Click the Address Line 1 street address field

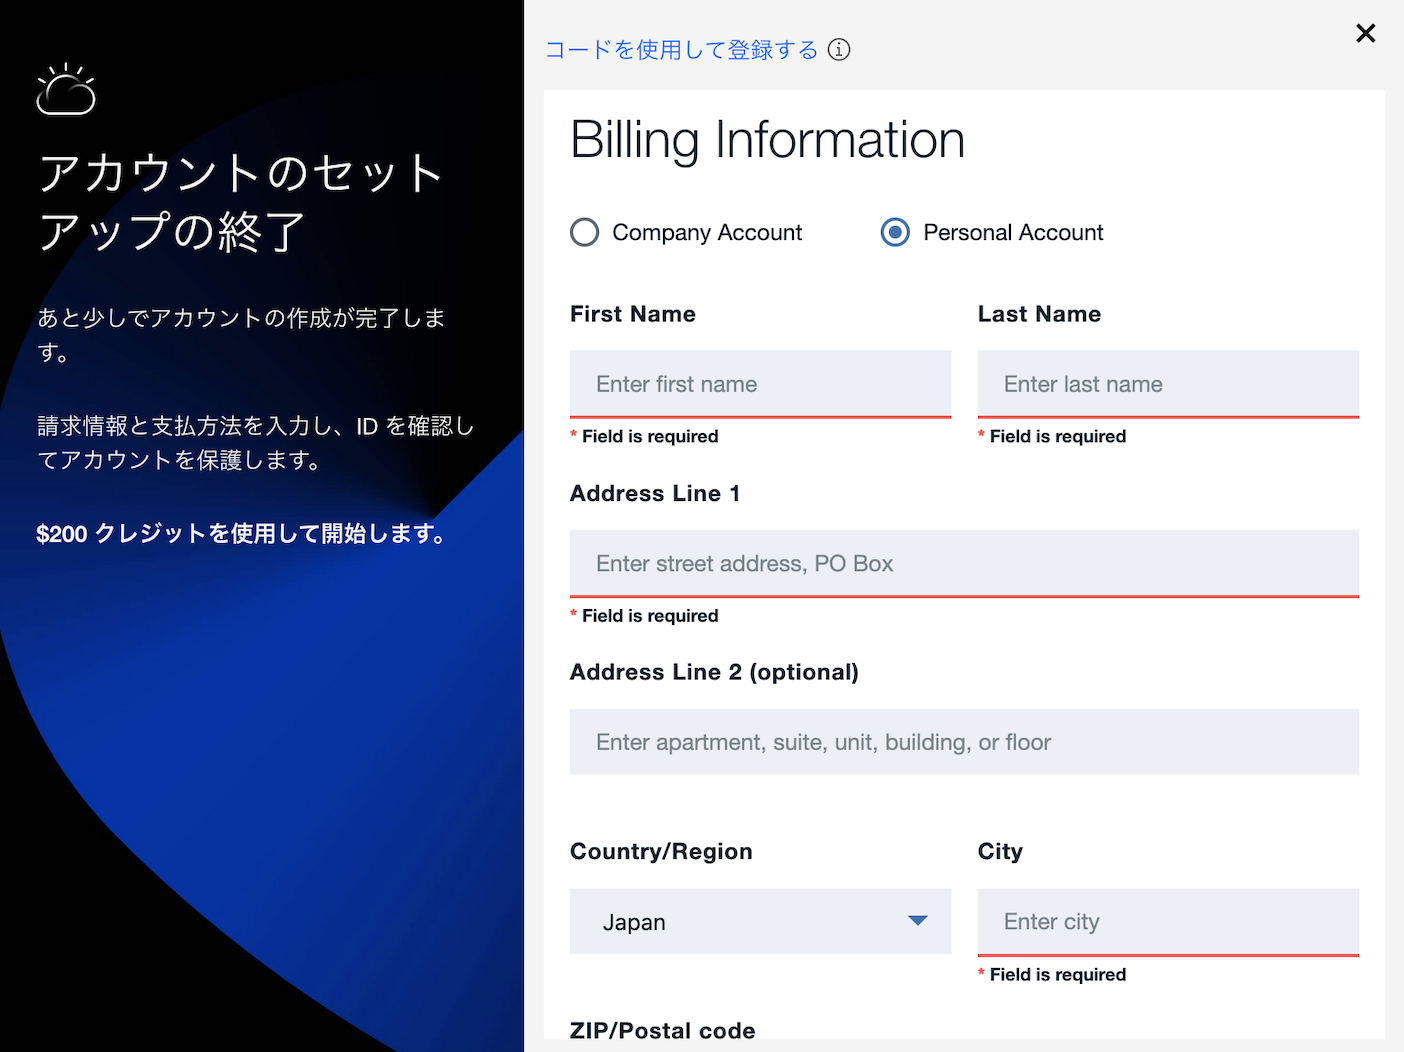pyautogui.click(x=963, y=563)
